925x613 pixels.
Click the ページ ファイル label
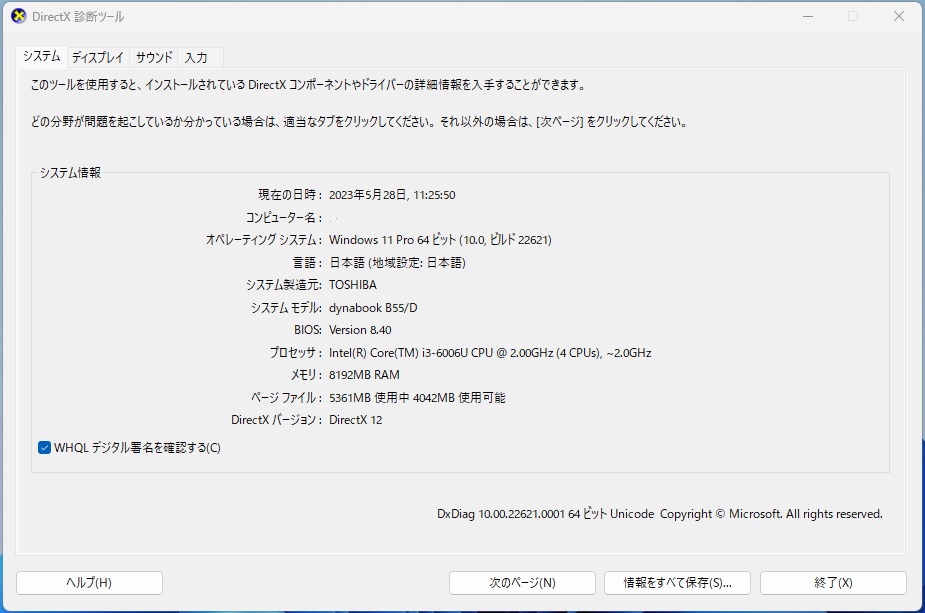coord(287,398)
